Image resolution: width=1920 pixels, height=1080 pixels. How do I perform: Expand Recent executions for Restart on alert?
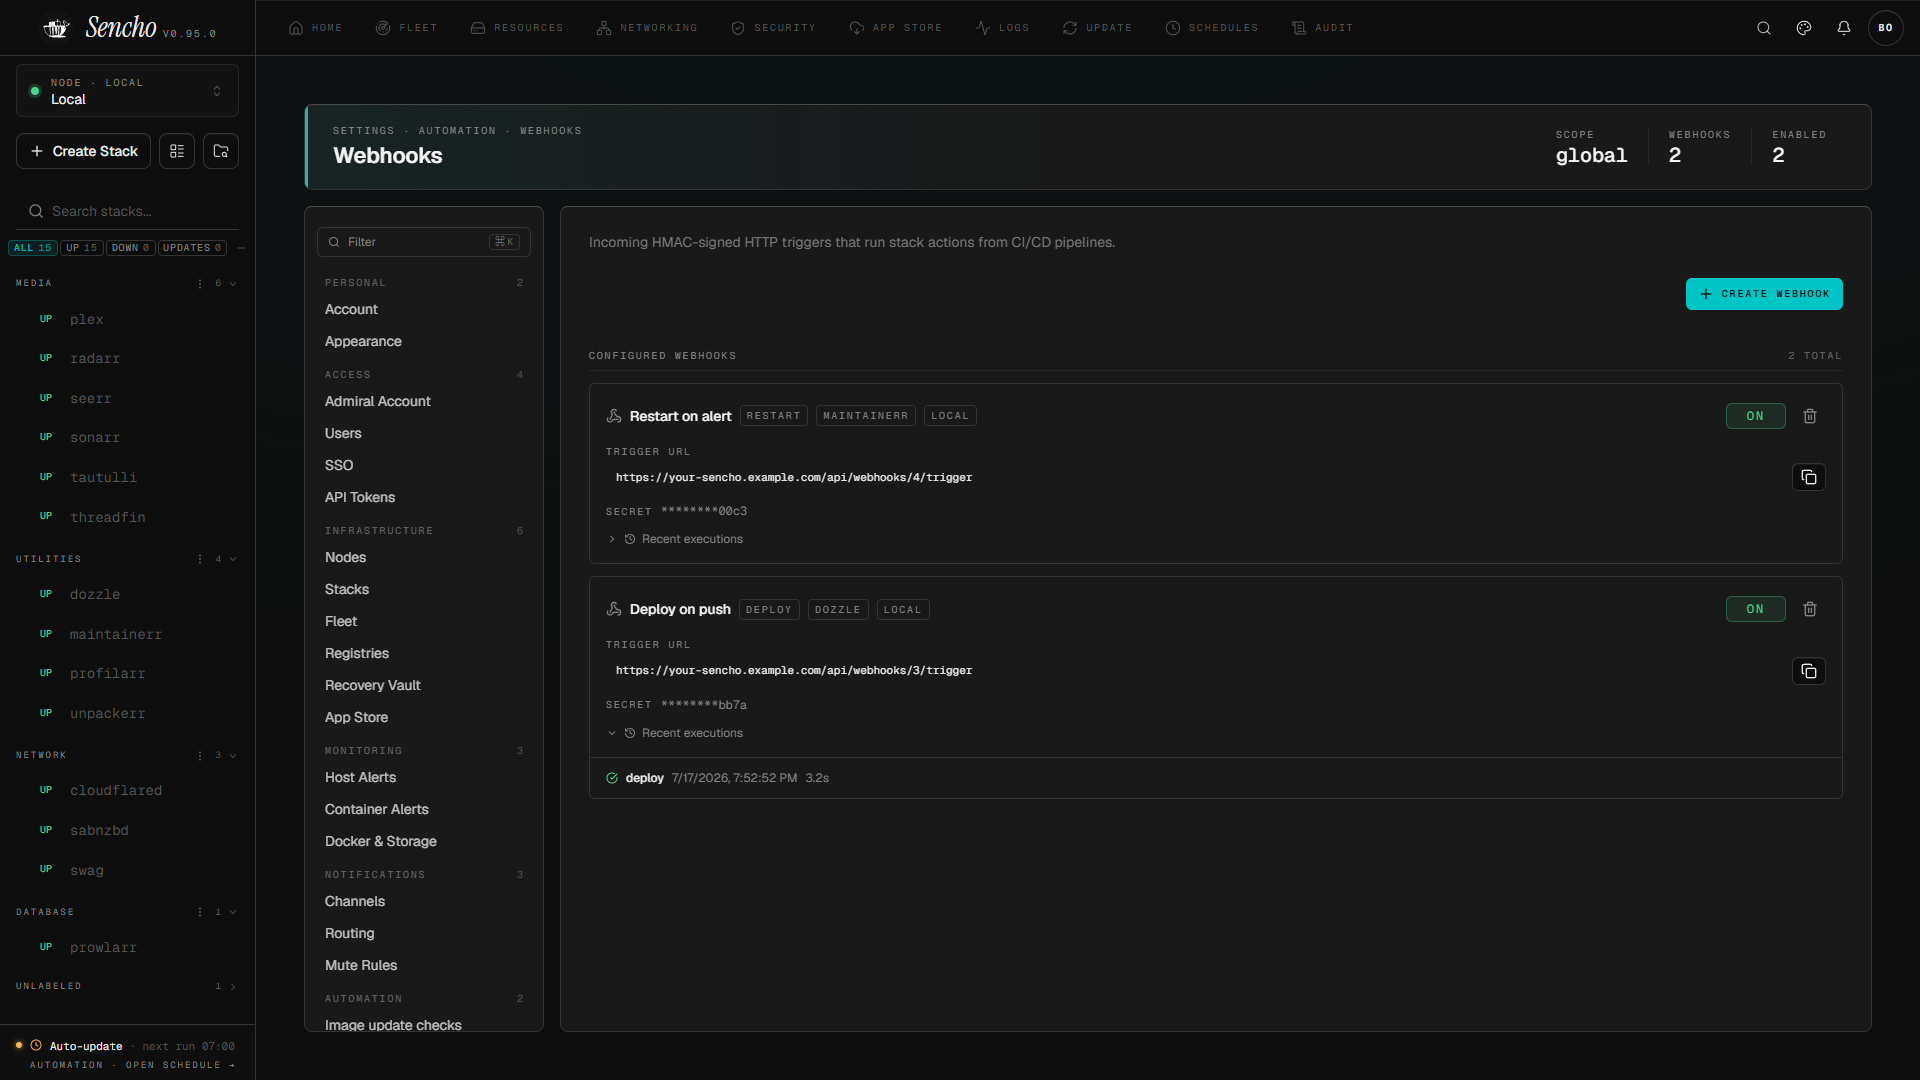(x=676, y=539)
